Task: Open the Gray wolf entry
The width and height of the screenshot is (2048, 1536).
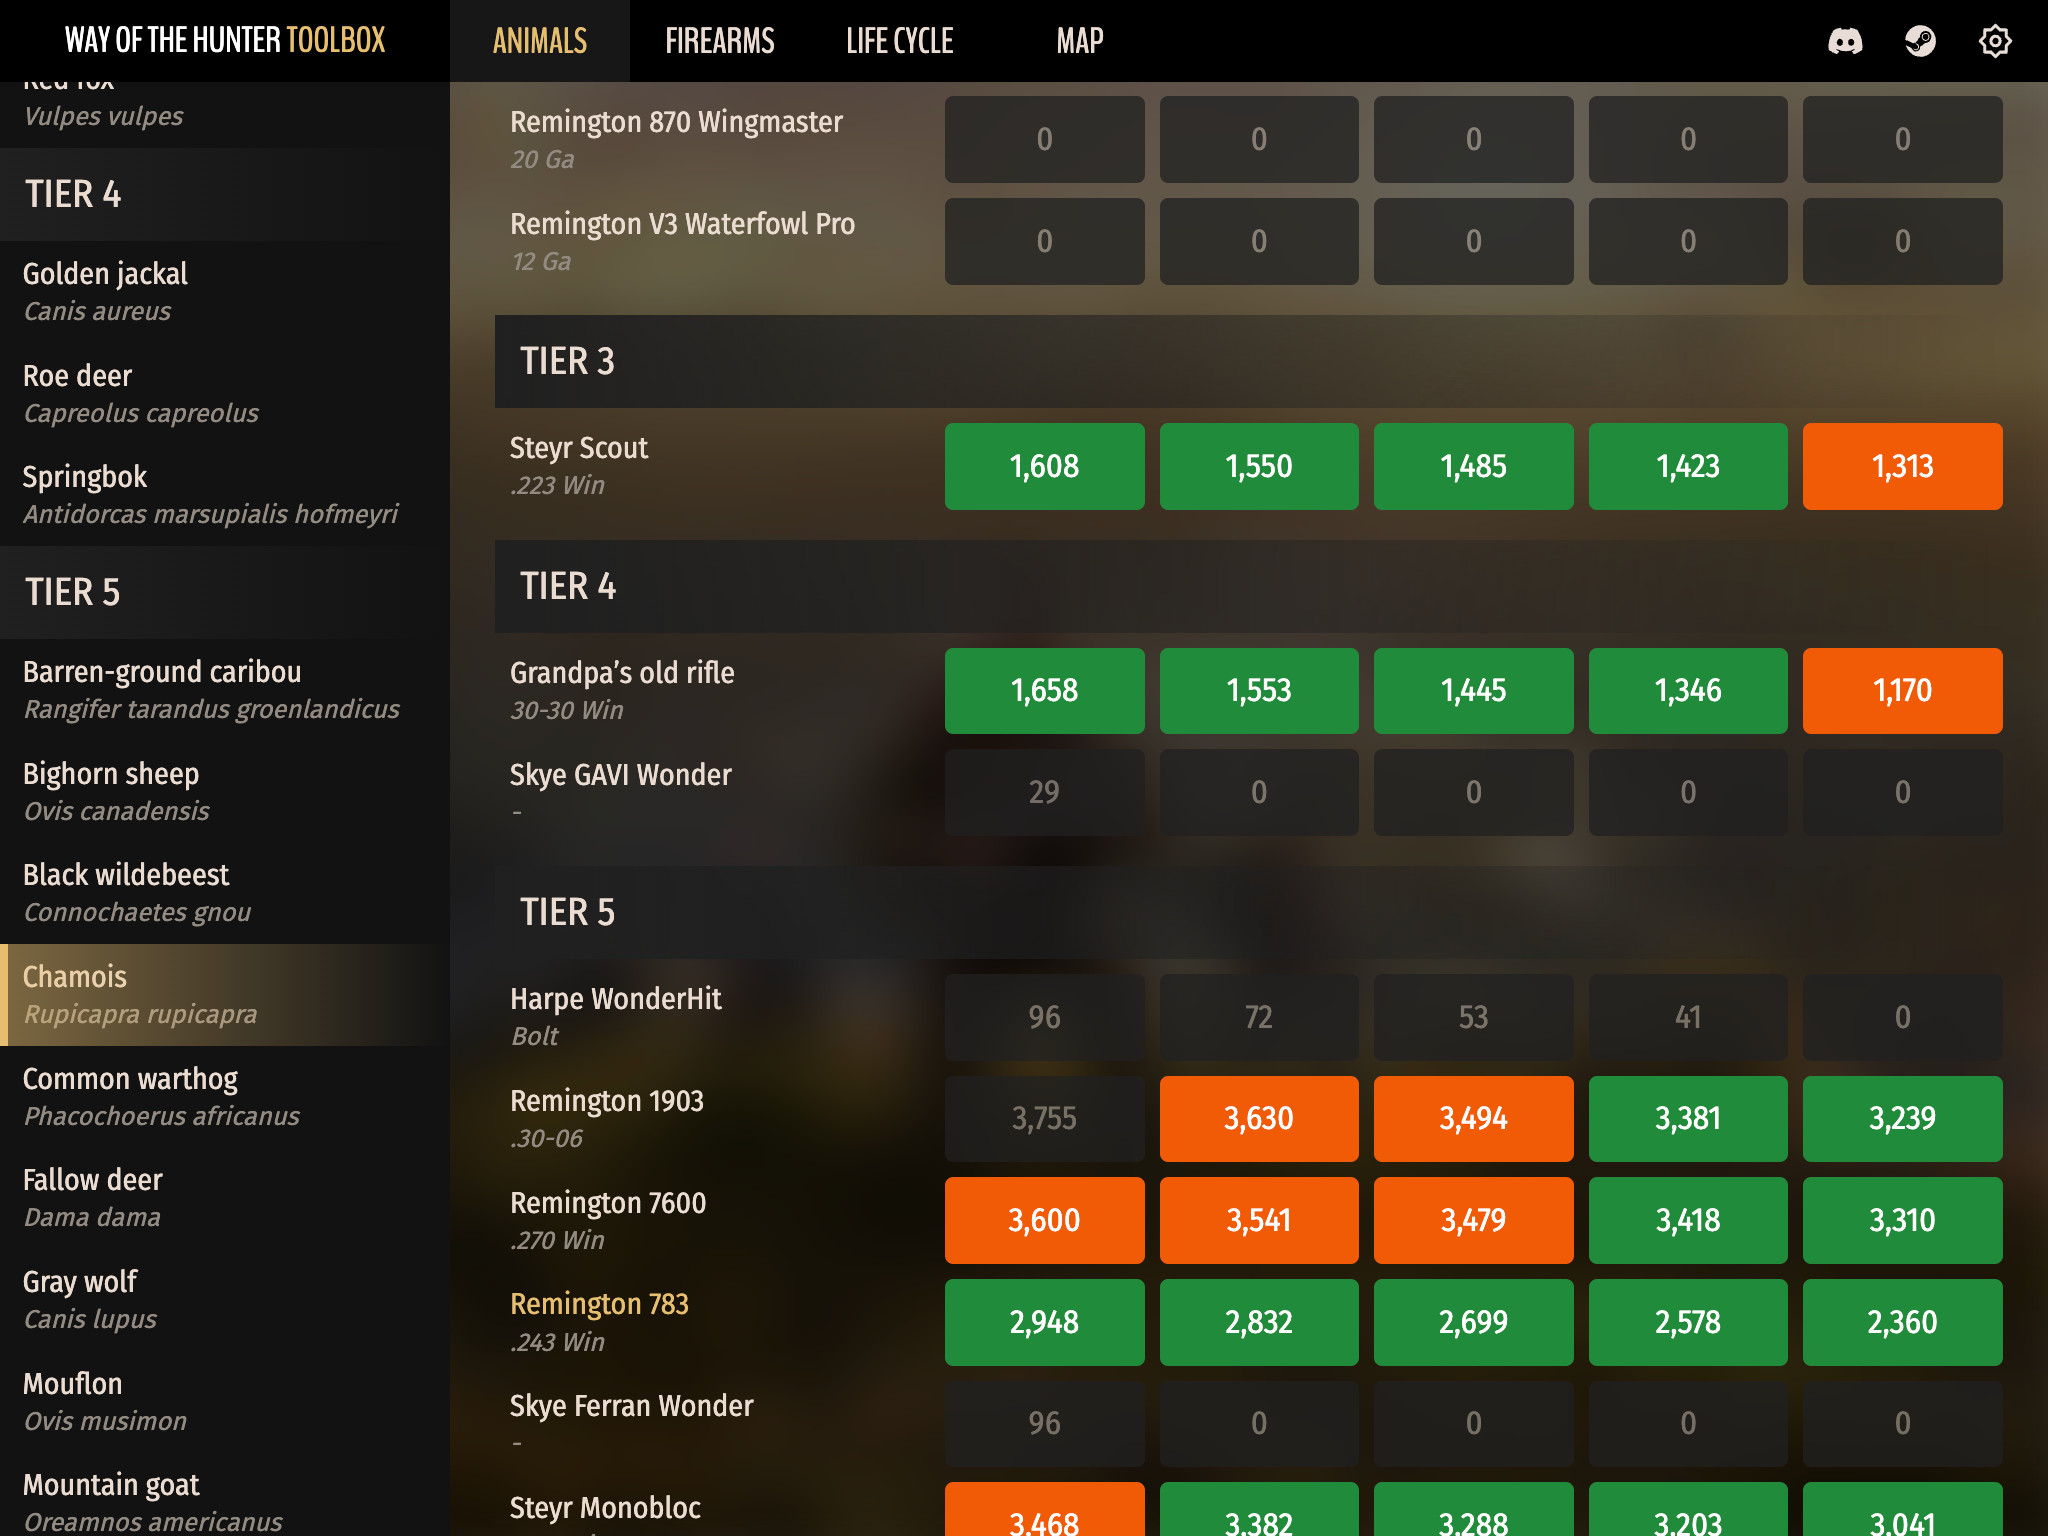Action: tap(80, 1299)
